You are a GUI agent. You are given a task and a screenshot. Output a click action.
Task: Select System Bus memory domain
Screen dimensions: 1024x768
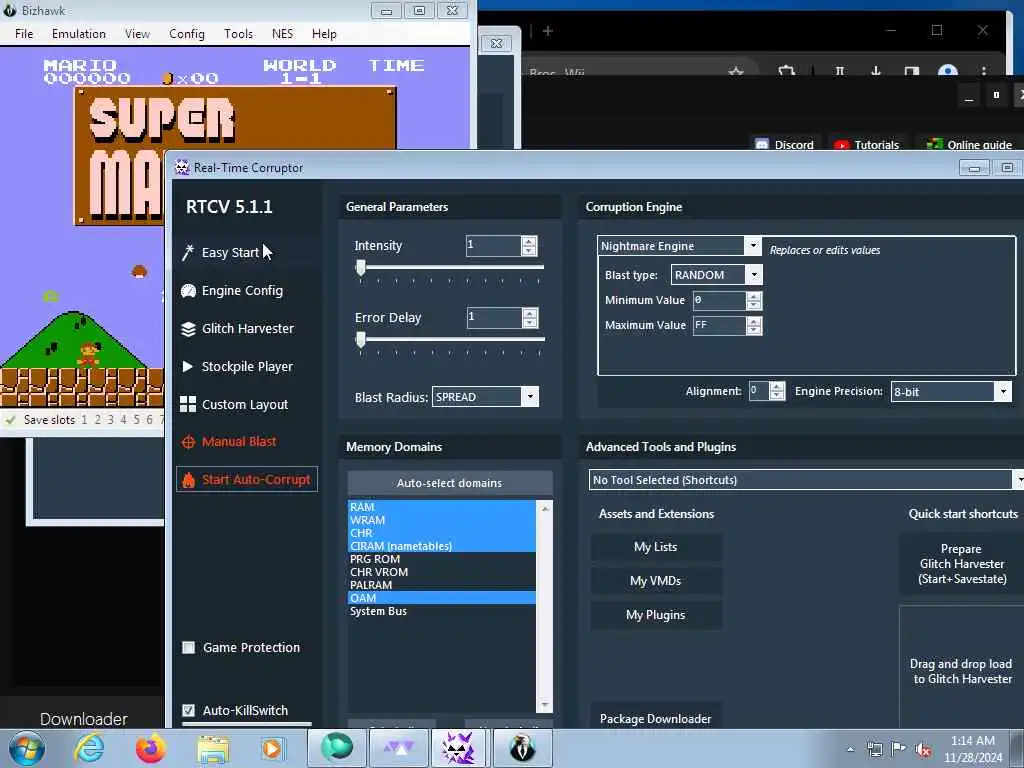441,611
